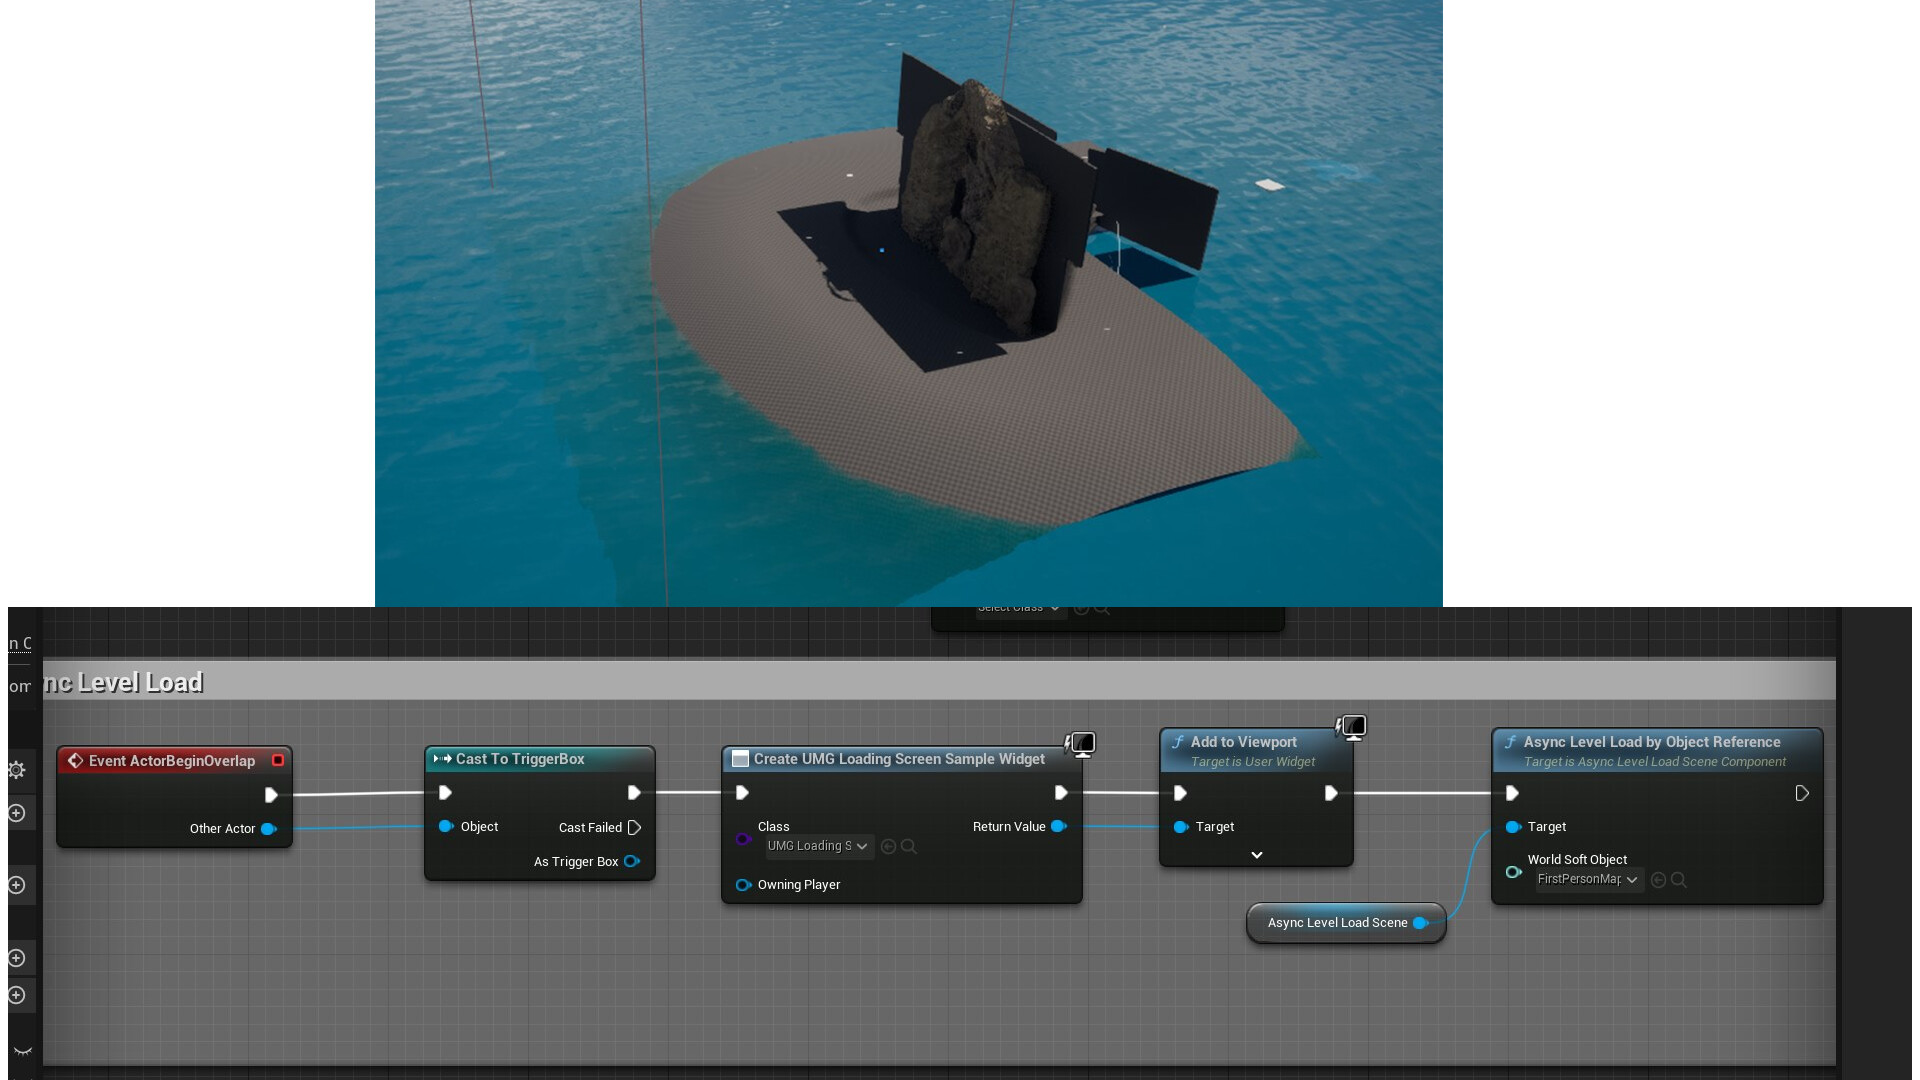Click the As Trigger Box output pin
Viewport: 1920px width, 1080px height.
[632, 861]
